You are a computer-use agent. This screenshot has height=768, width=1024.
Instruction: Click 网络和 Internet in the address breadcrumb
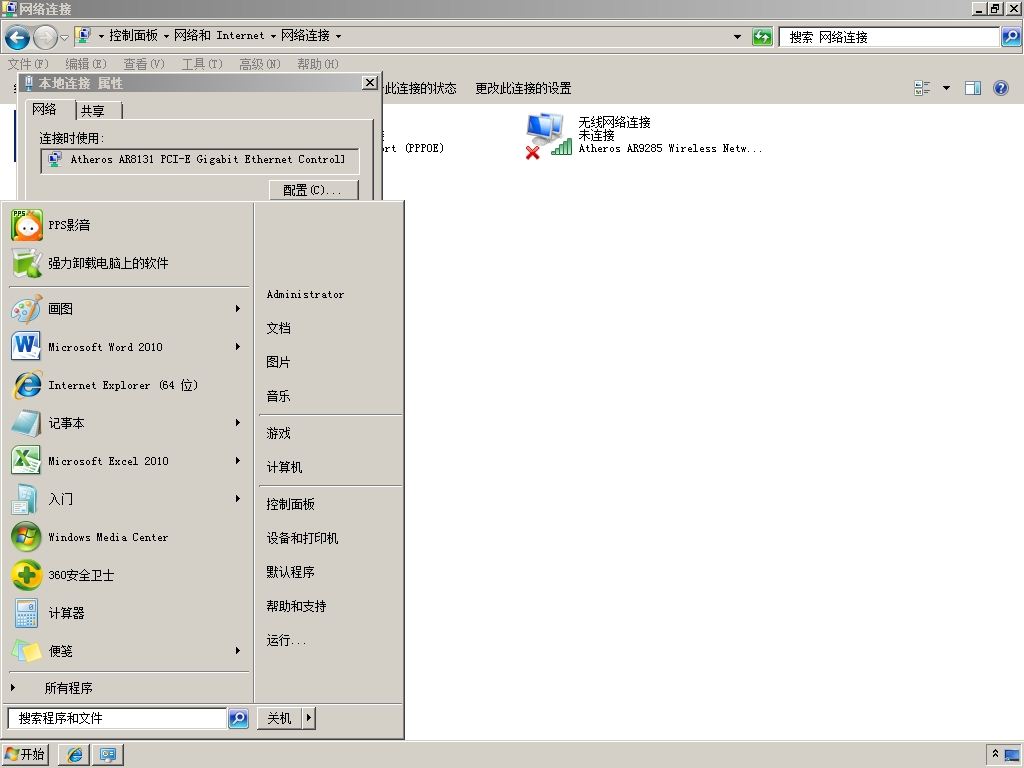coord(219,35)
